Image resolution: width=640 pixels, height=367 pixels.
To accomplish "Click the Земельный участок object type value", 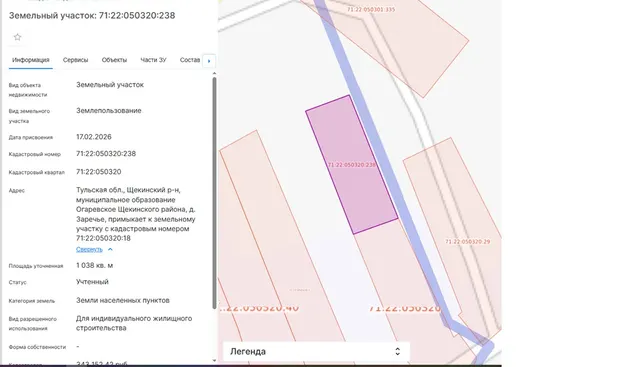I will coord(110,85).
